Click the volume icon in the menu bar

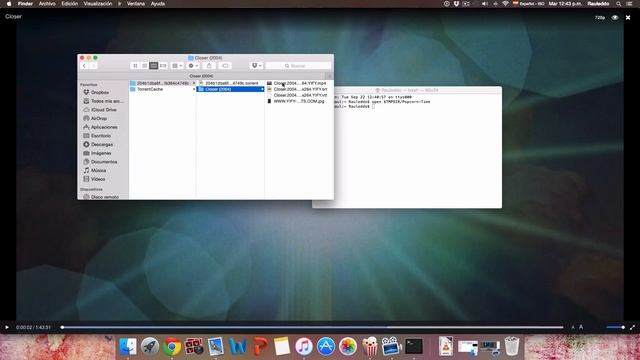coord(484,4)
